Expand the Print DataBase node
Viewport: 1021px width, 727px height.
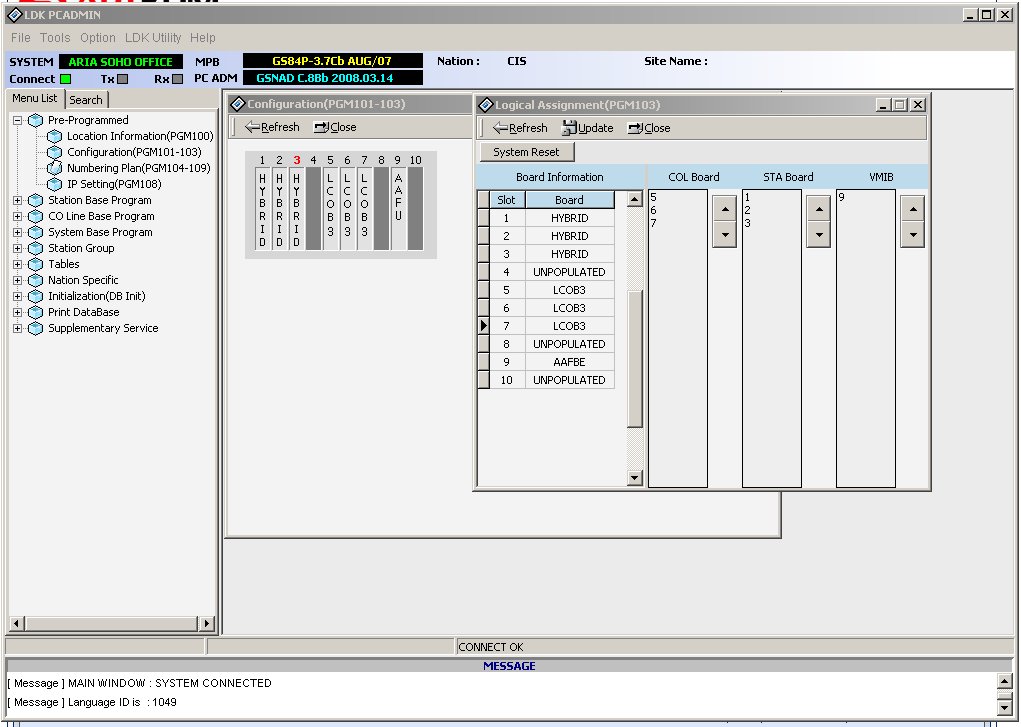(18, 312)
